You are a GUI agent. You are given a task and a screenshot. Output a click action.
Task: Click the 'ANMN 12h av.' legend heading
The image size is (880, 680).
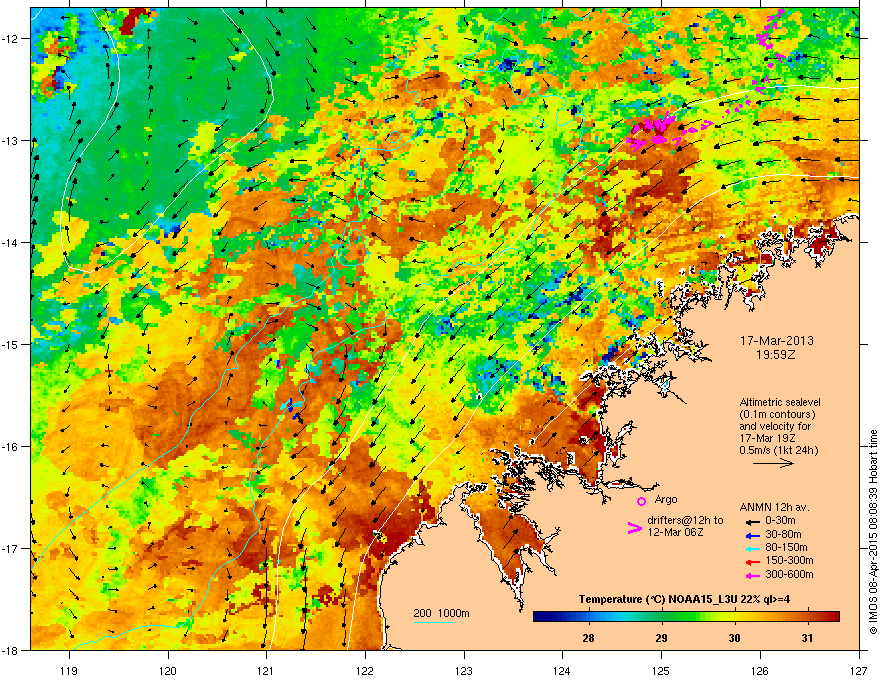774,508
